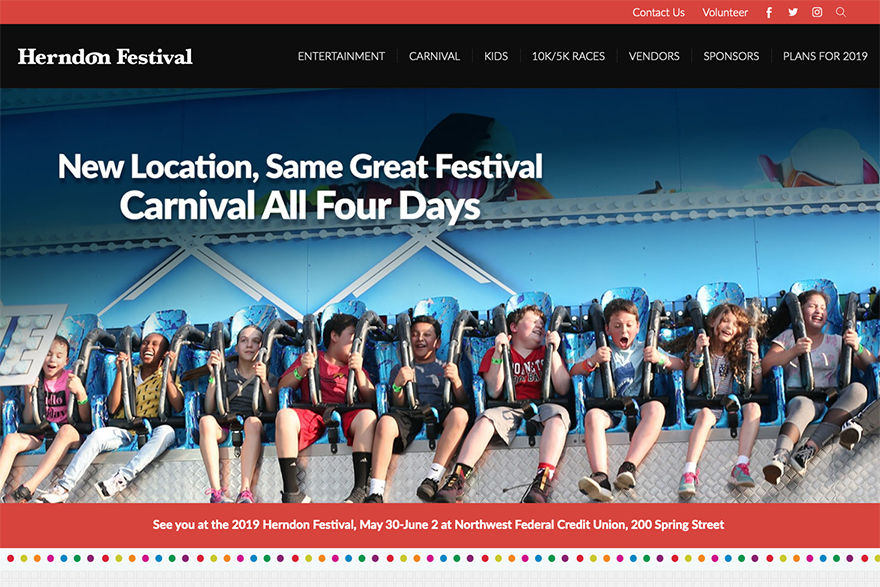
Task: Open the Instagram icon link
Action: tap(817, 12)
